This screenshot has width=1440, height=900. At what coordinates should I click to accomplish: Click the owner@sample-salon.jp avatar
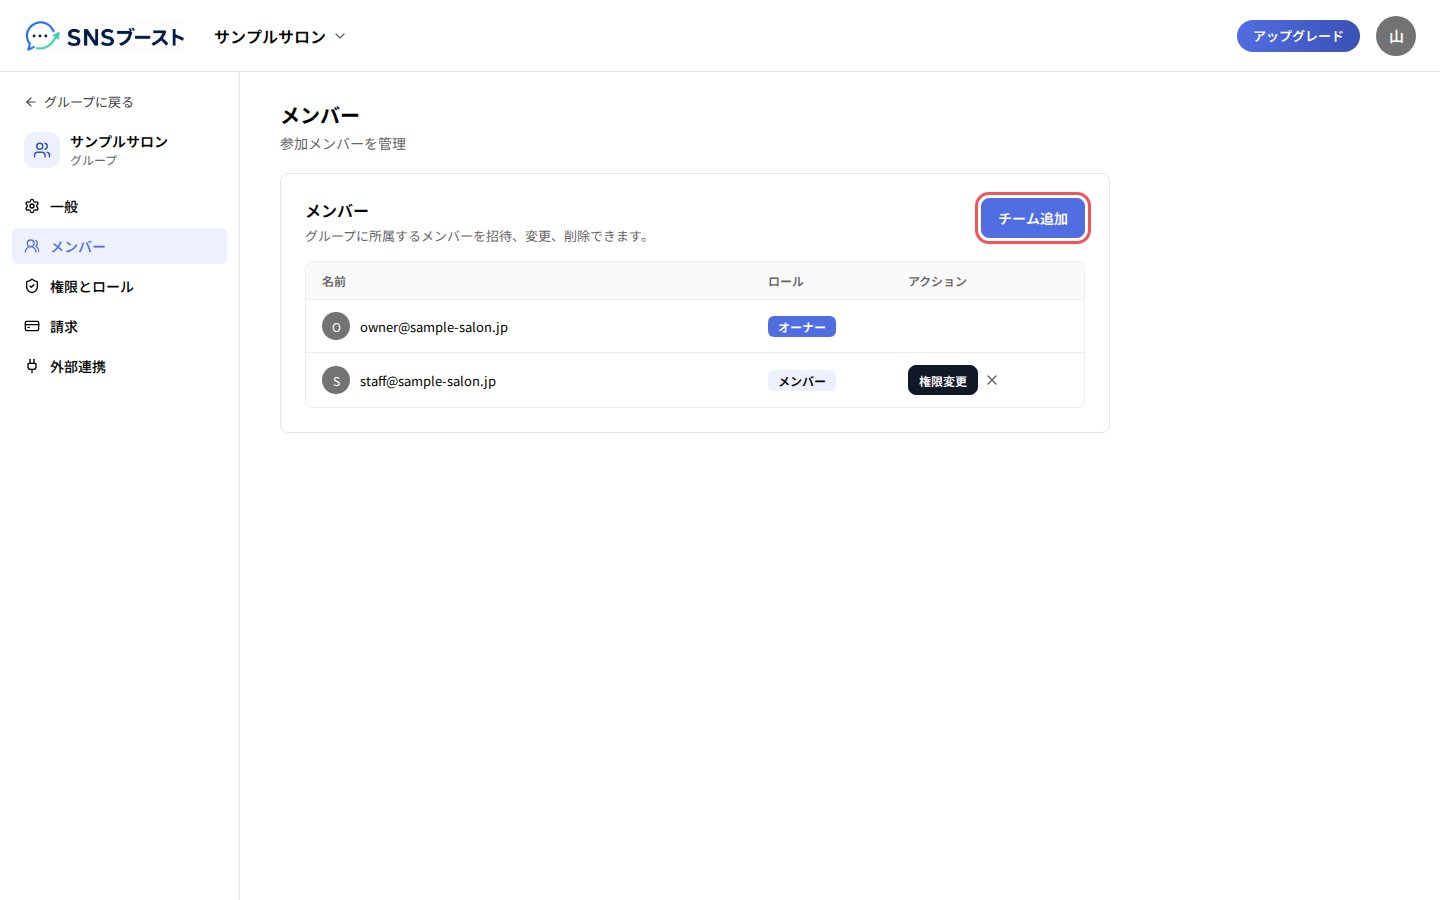pos(336,327)
